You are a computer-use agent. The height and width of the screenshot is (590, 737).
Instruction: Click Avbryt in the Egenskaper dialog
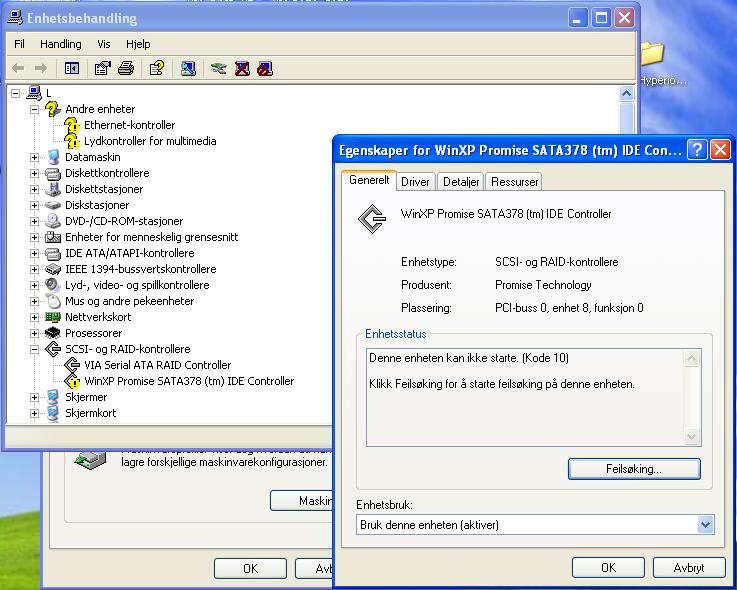pyautogui.click(x=689, y=568)
